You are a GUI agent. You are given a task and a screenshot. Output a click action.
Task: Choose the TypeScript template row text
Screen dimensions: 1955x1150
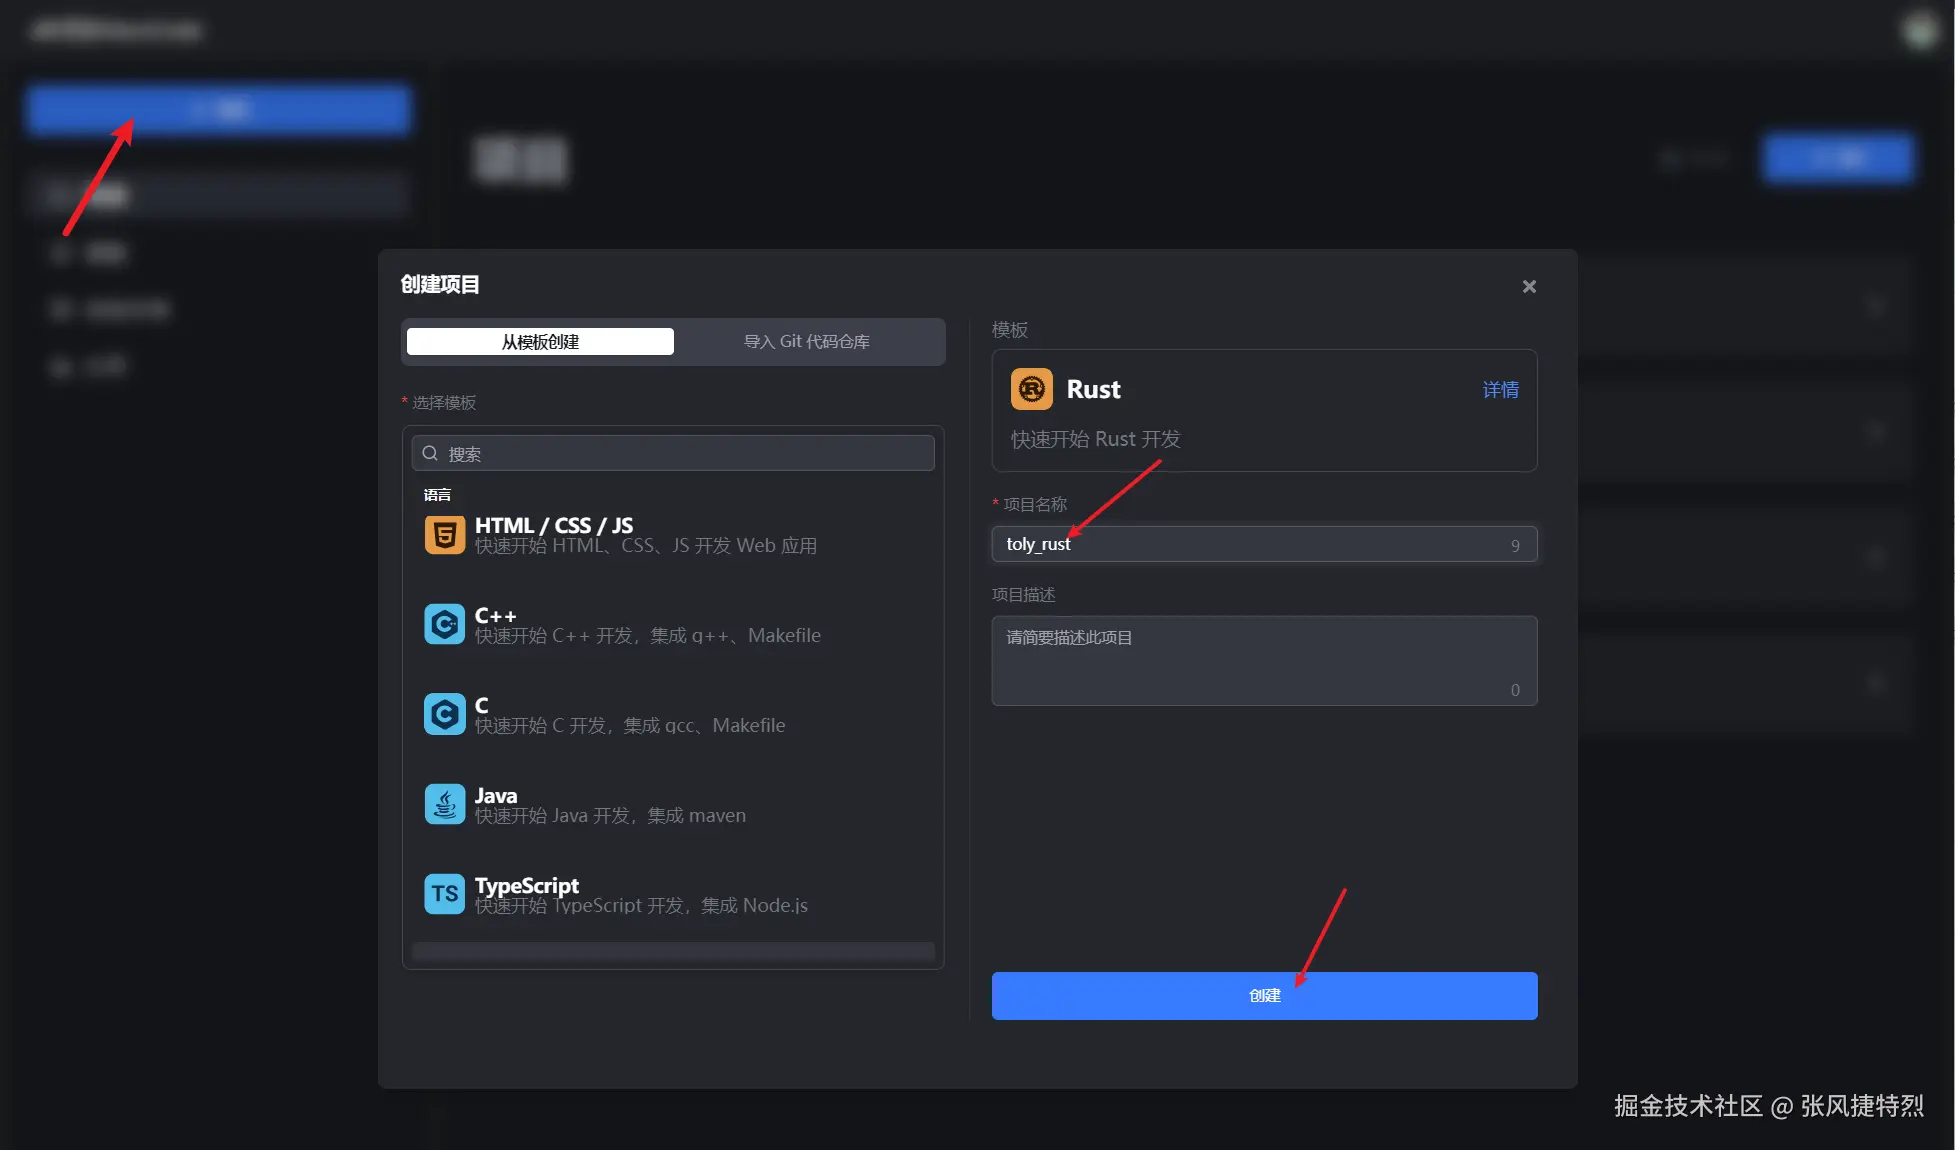[640, 896]
